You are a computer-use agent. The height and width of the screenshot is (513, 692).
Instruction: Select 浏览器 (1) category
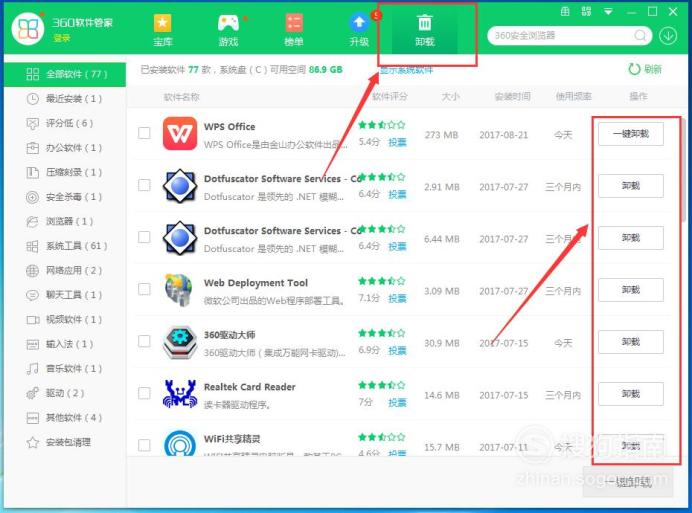(65, 221)
